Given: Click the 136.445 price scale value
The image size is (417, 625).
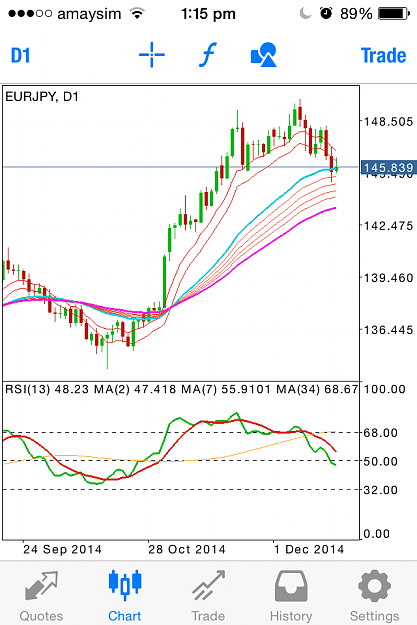Looking at the screenshot, I should (388, 330).
